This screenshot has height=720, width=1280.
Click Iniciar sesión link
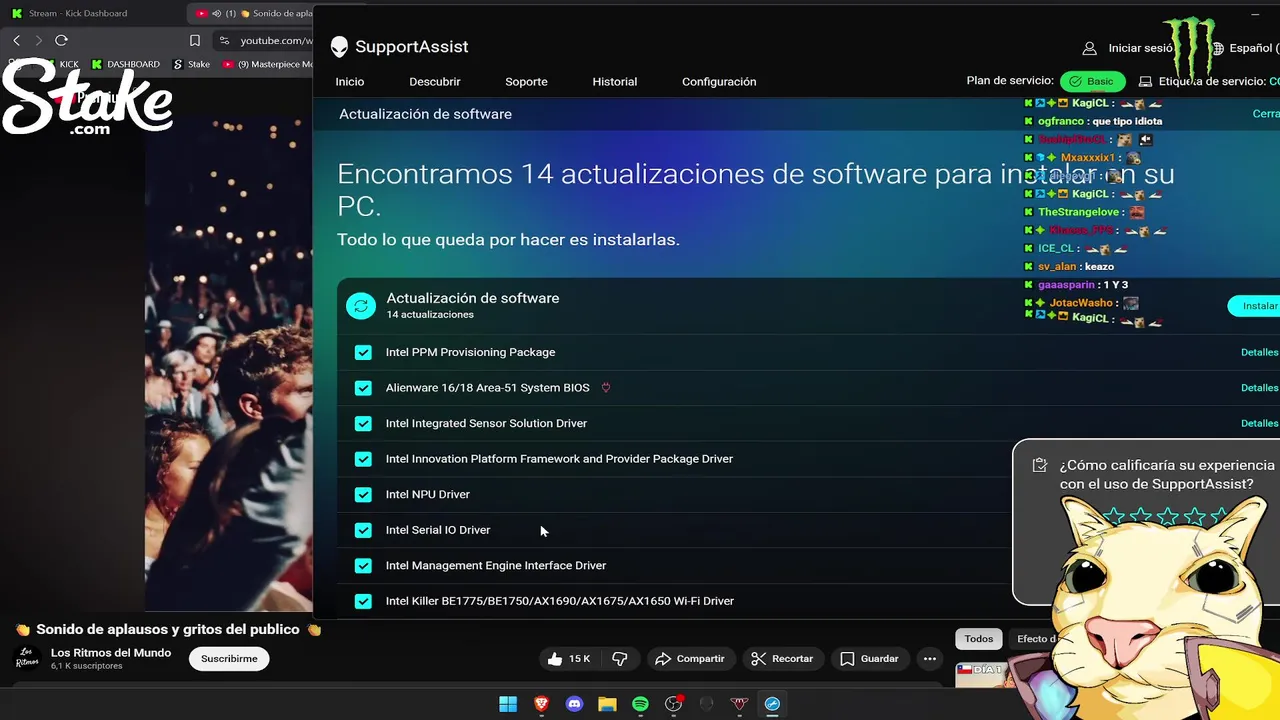pyautogui.click(x=1141, y=48)
